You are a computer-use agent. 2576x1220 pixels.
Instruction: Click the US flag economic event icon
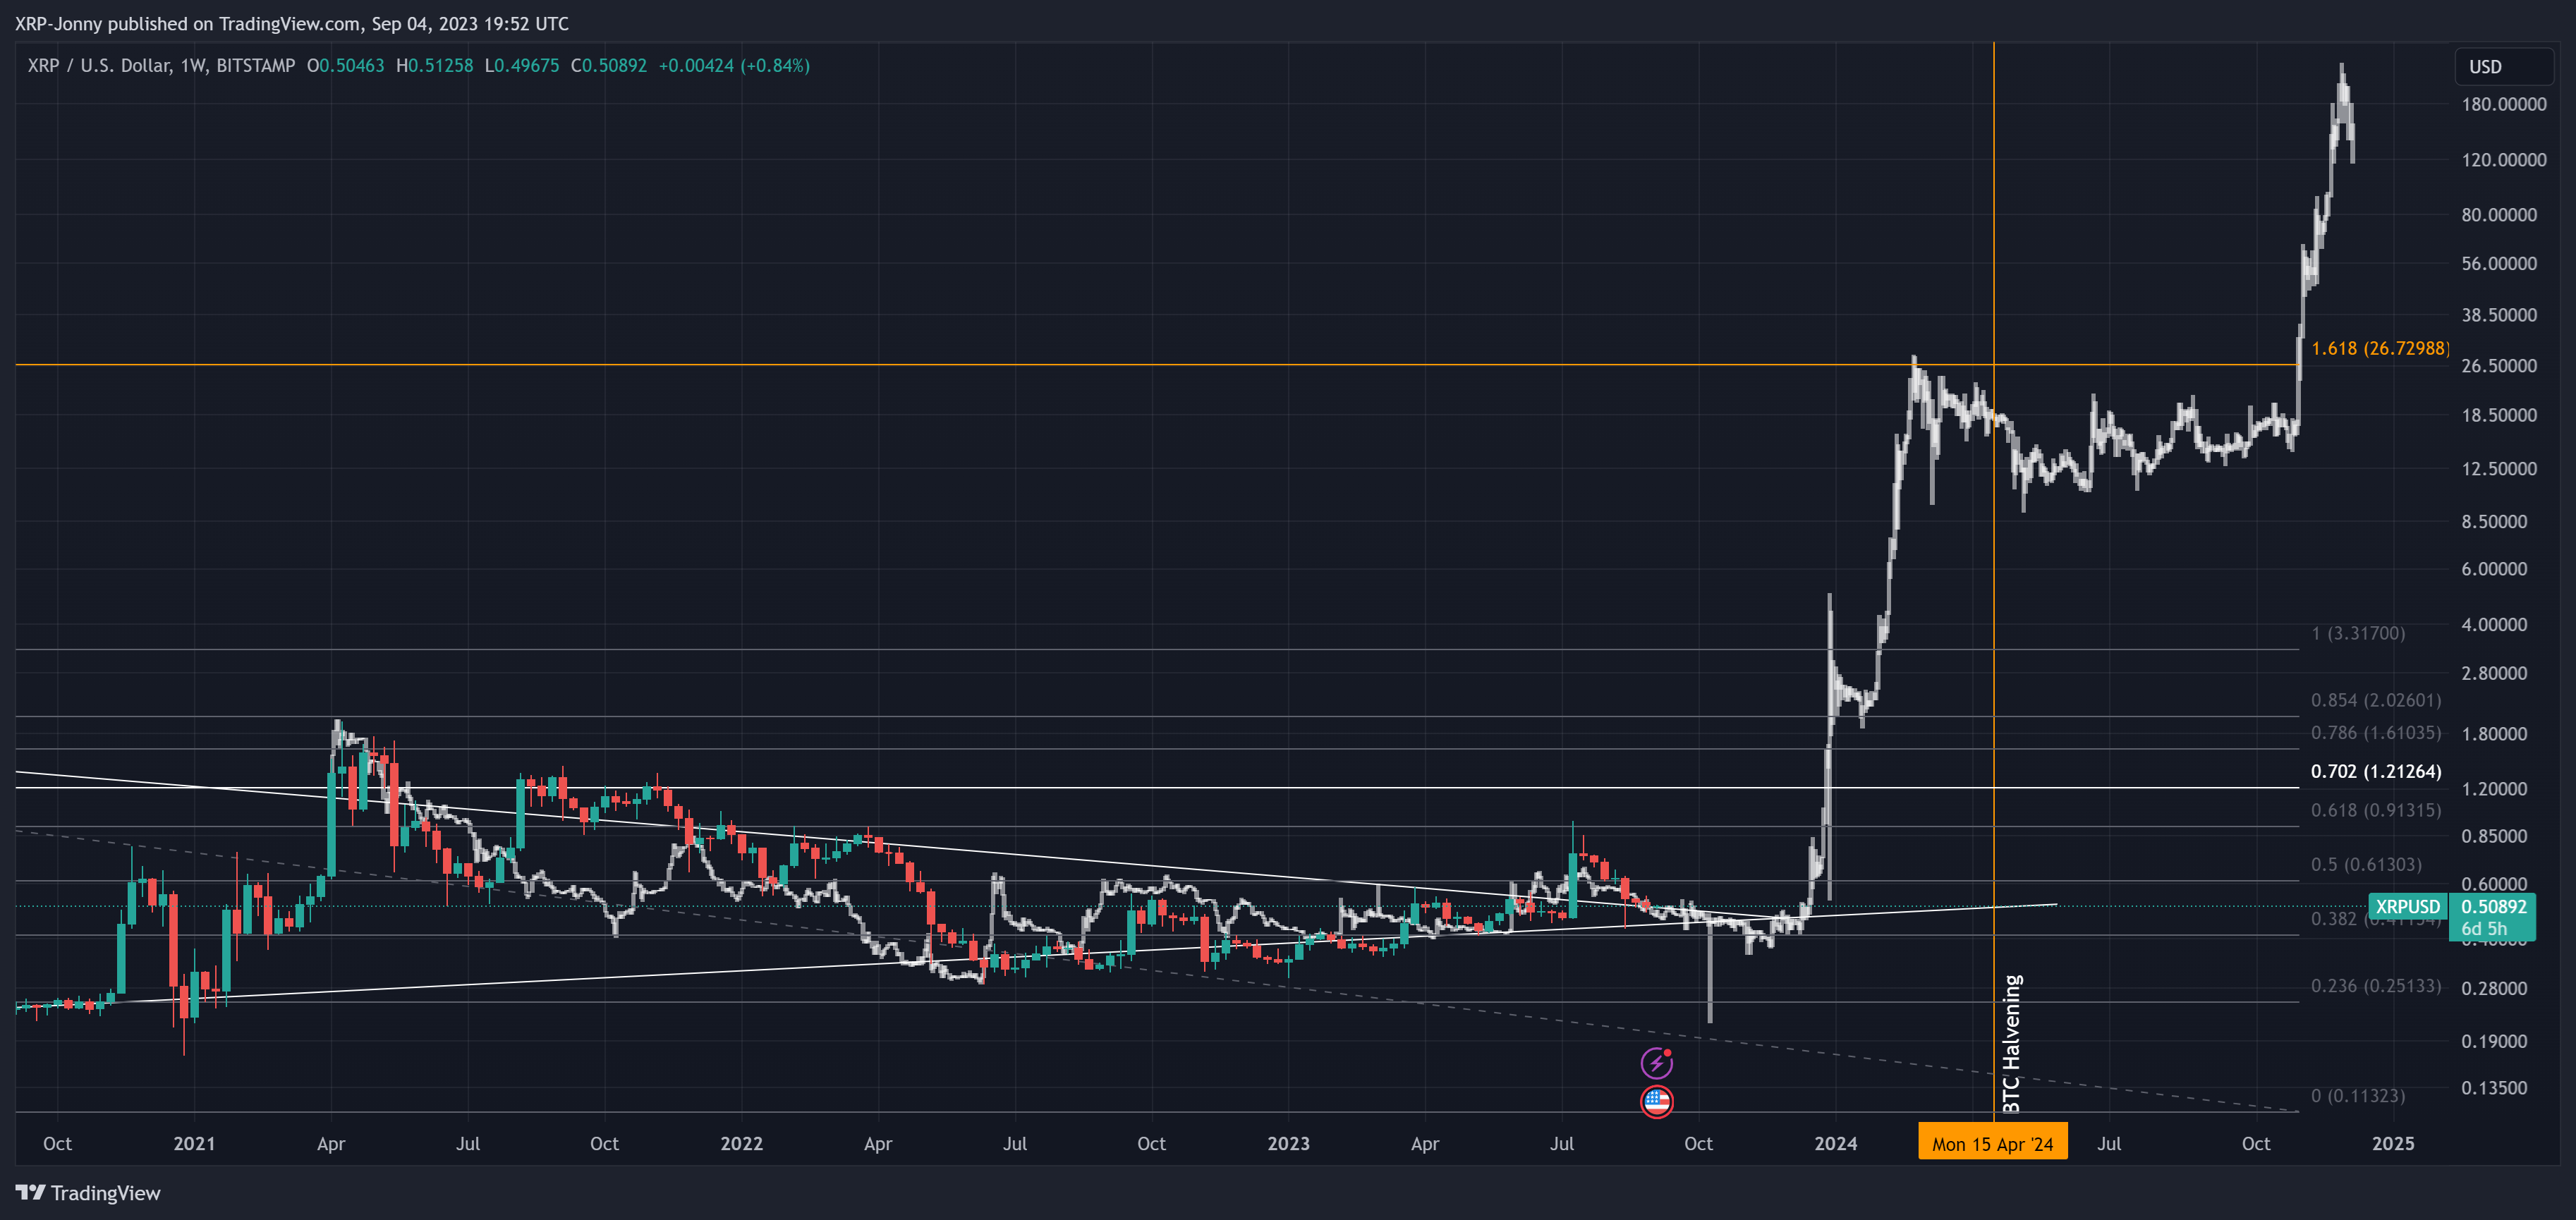pos(1656,1101)
